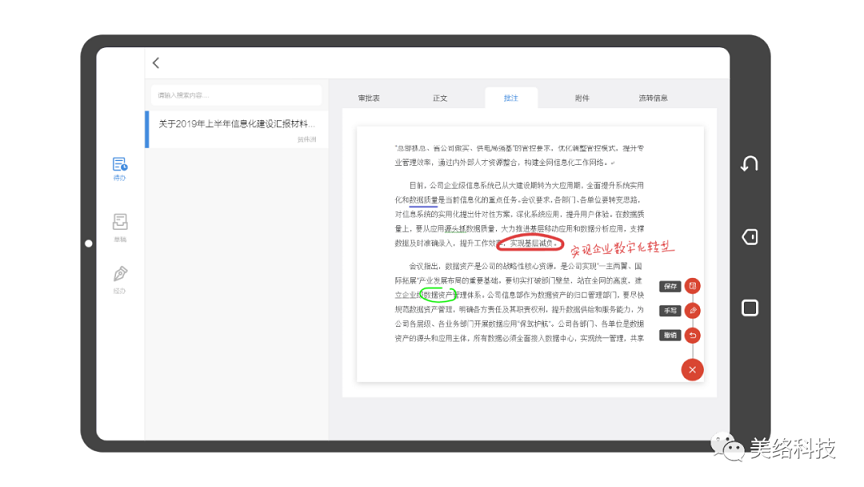The image size is (864, 487).
Task: Click the red save (保存) floating icon
Action: [693, 286]
